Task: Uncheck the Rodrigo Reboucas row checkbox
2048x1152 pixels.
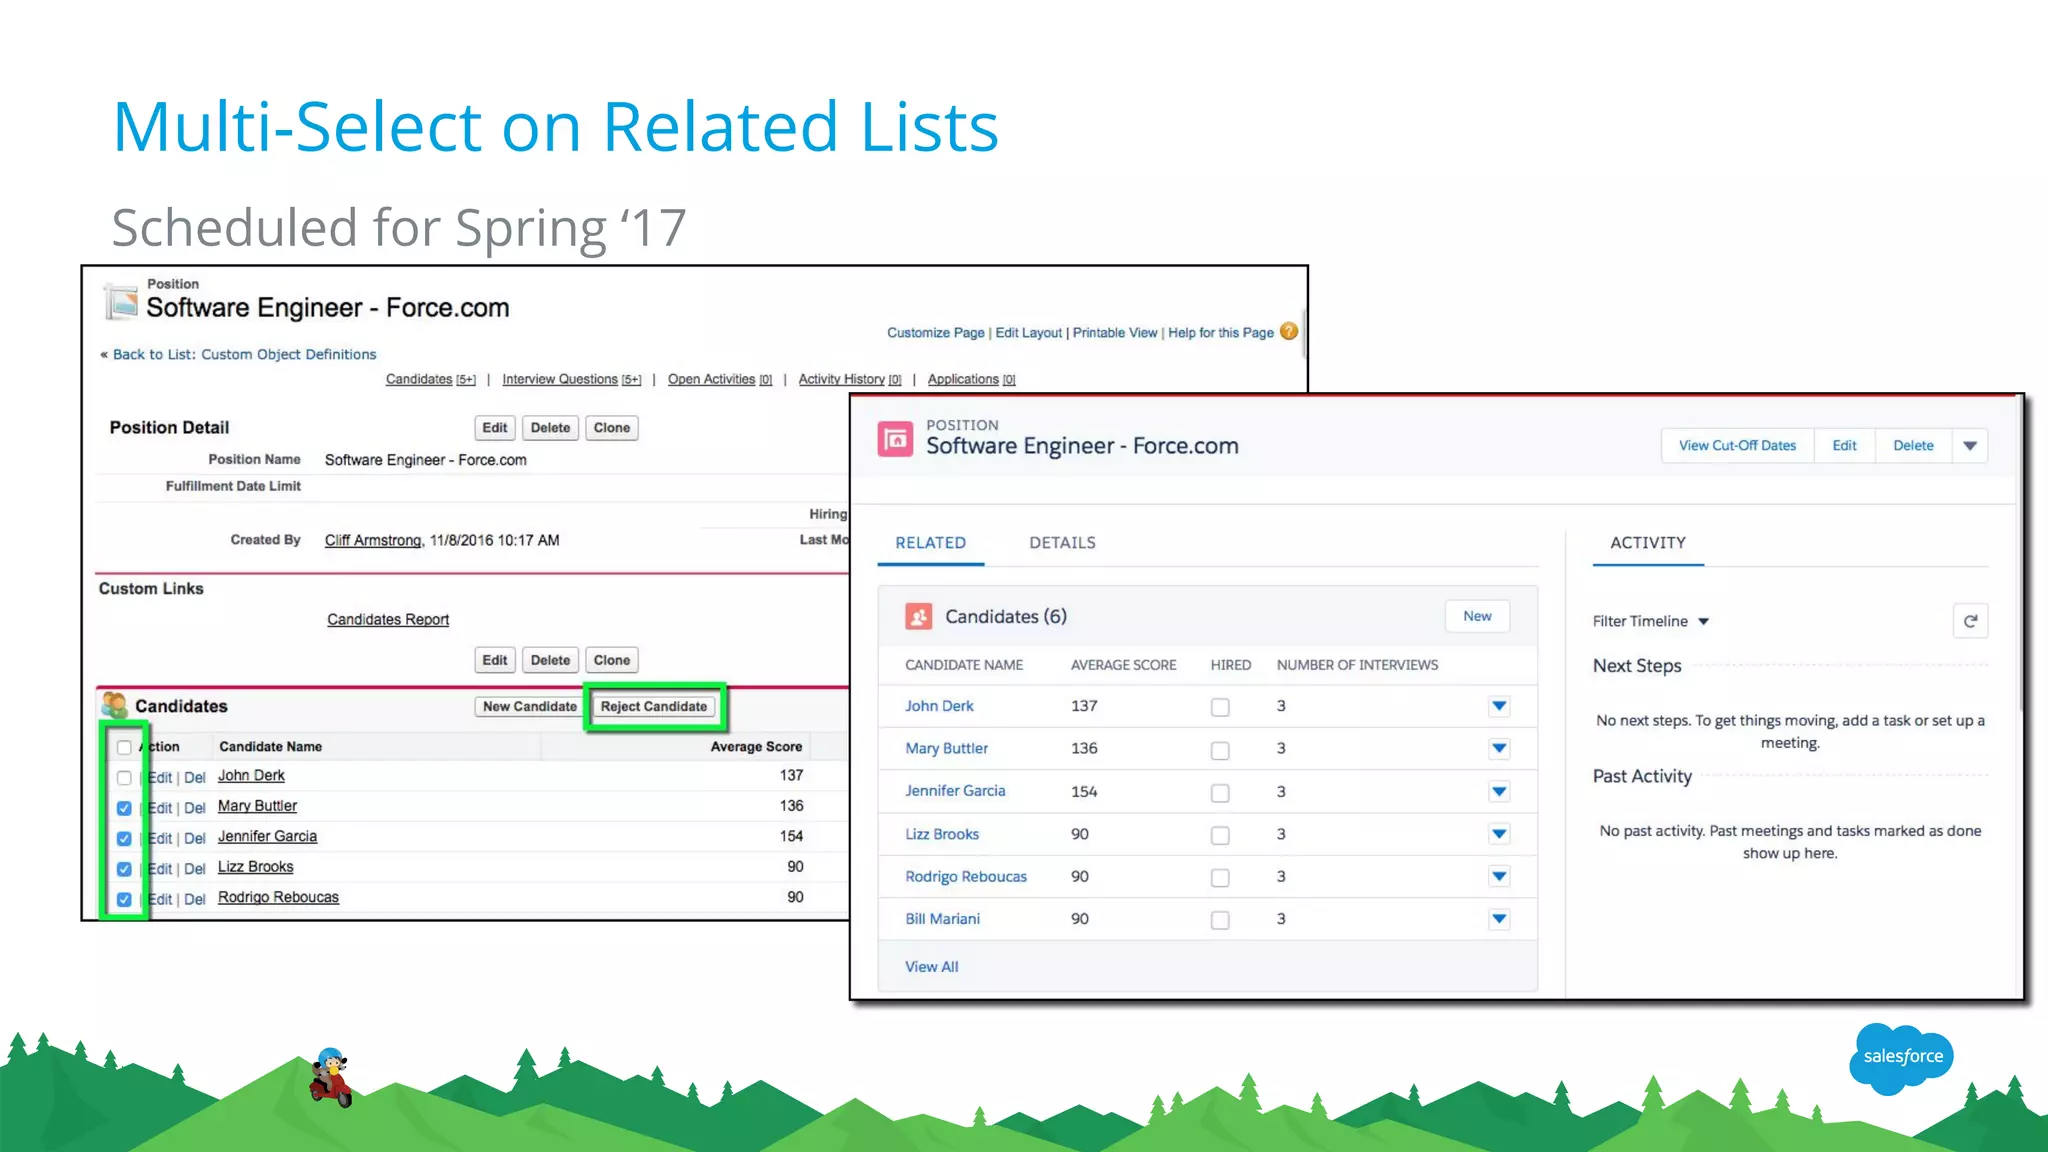Action: pos(124,899)
